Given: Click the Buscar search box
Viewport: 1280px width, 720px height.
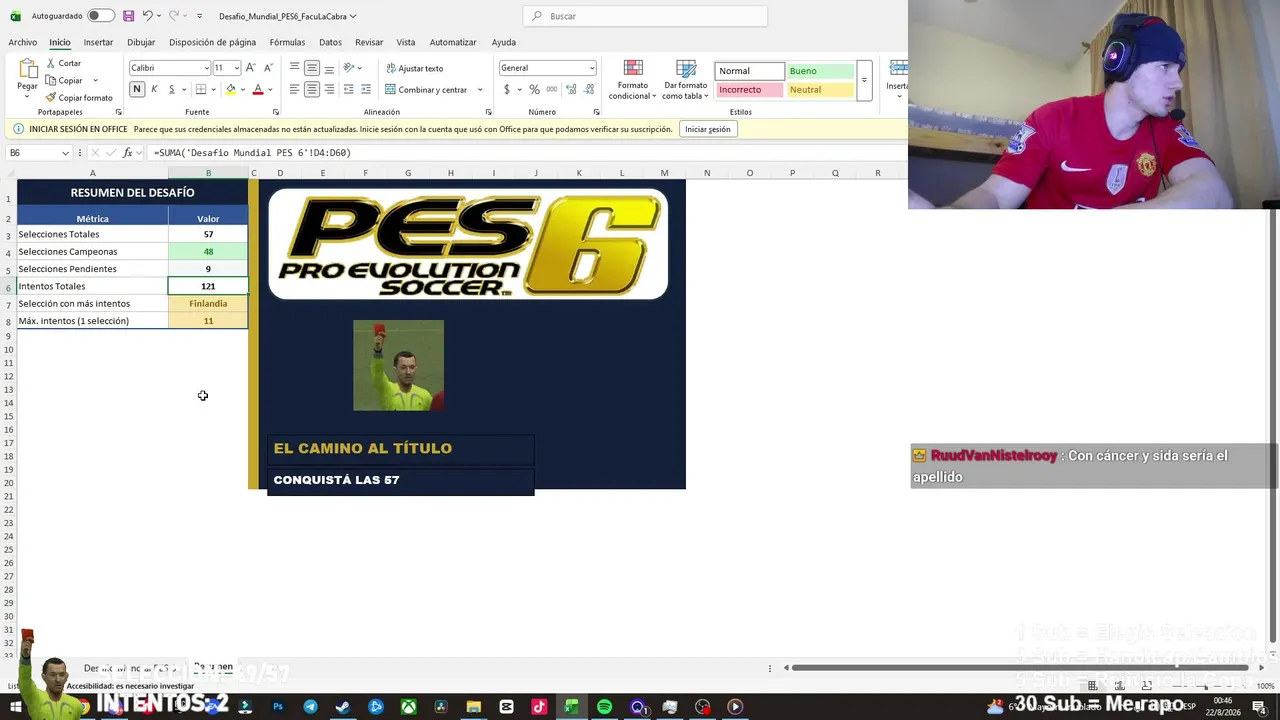Looking at the screenshot, I should 645,16.
